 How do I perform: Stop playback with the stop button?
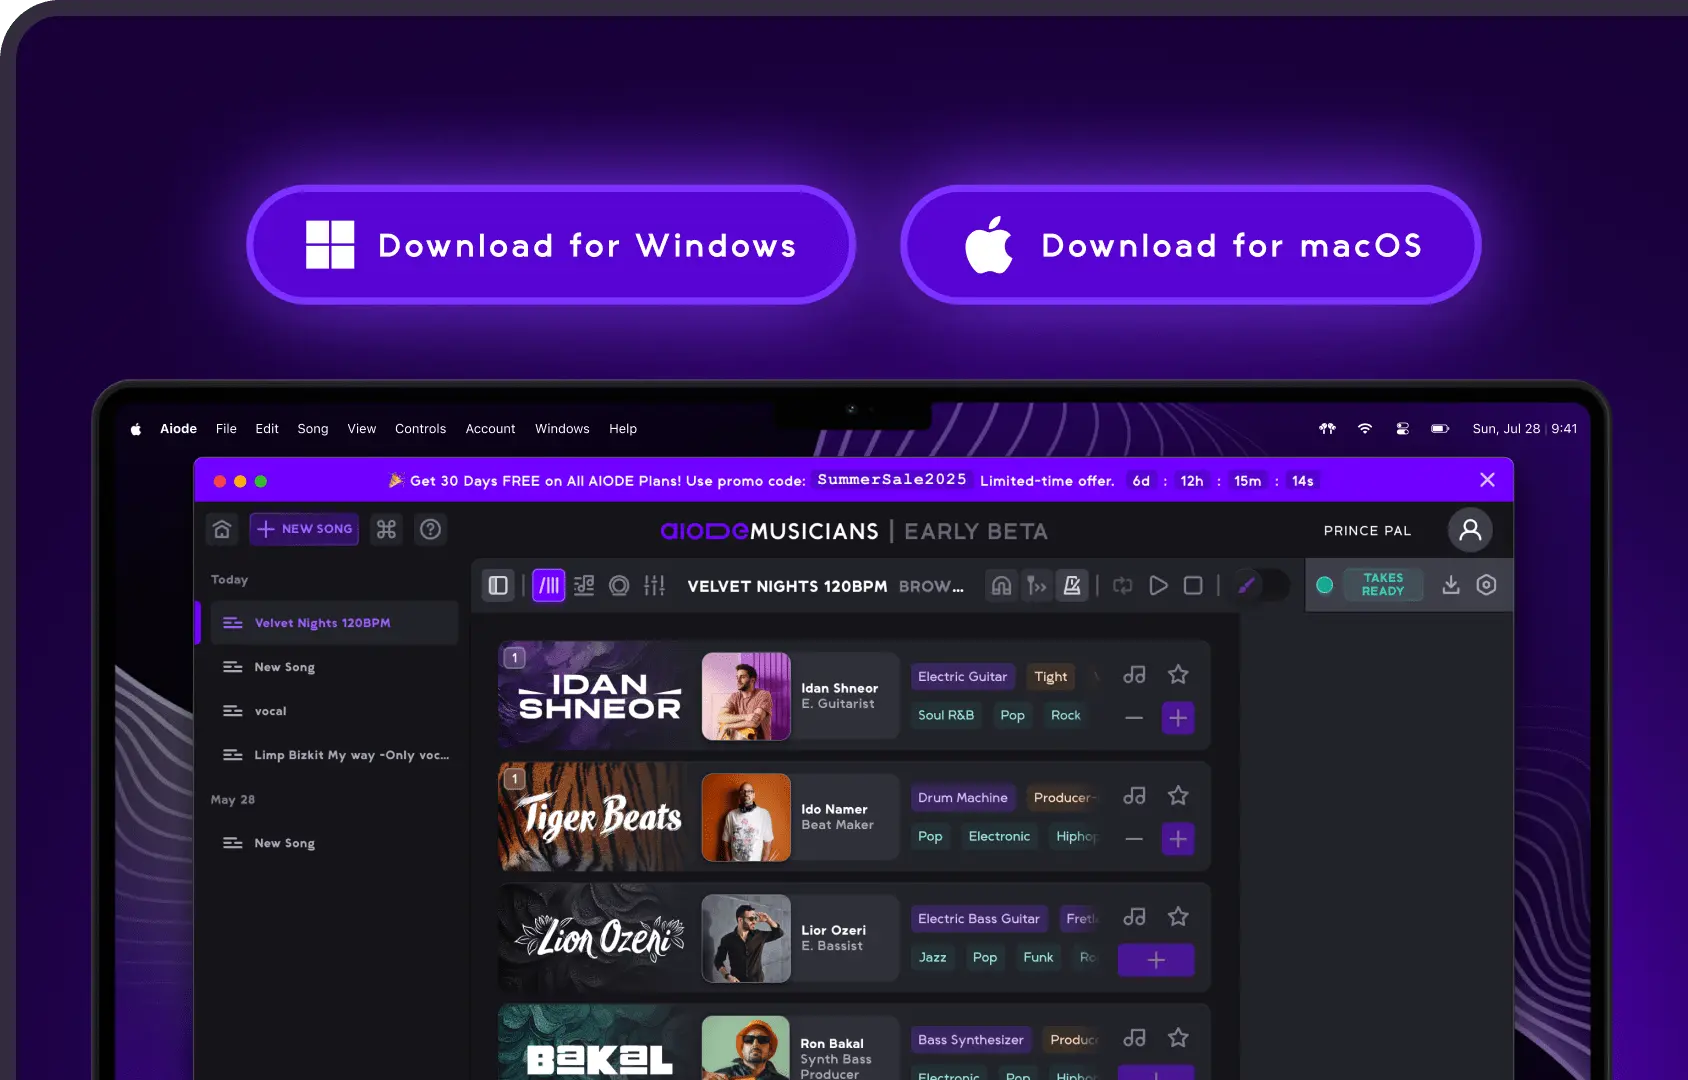(x=1193, y=585)
